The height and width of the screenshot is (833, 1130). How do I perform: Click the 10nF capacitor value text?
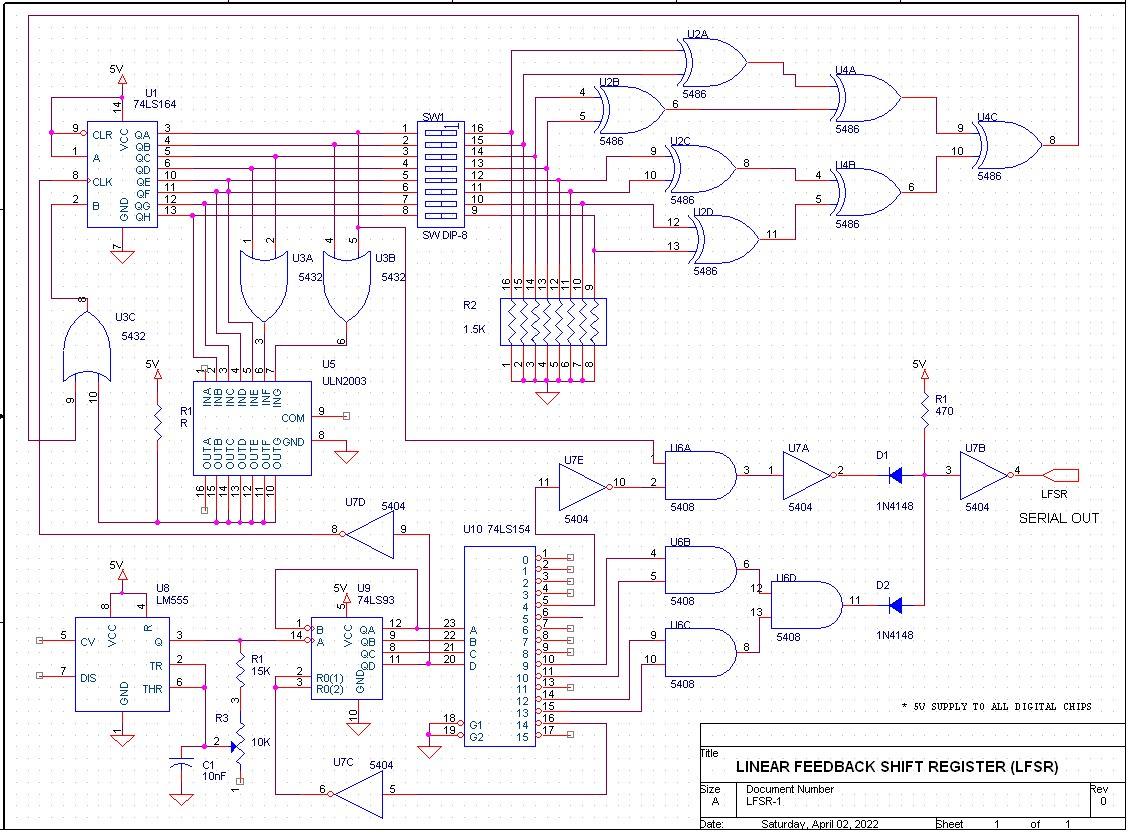click(214, 777)
